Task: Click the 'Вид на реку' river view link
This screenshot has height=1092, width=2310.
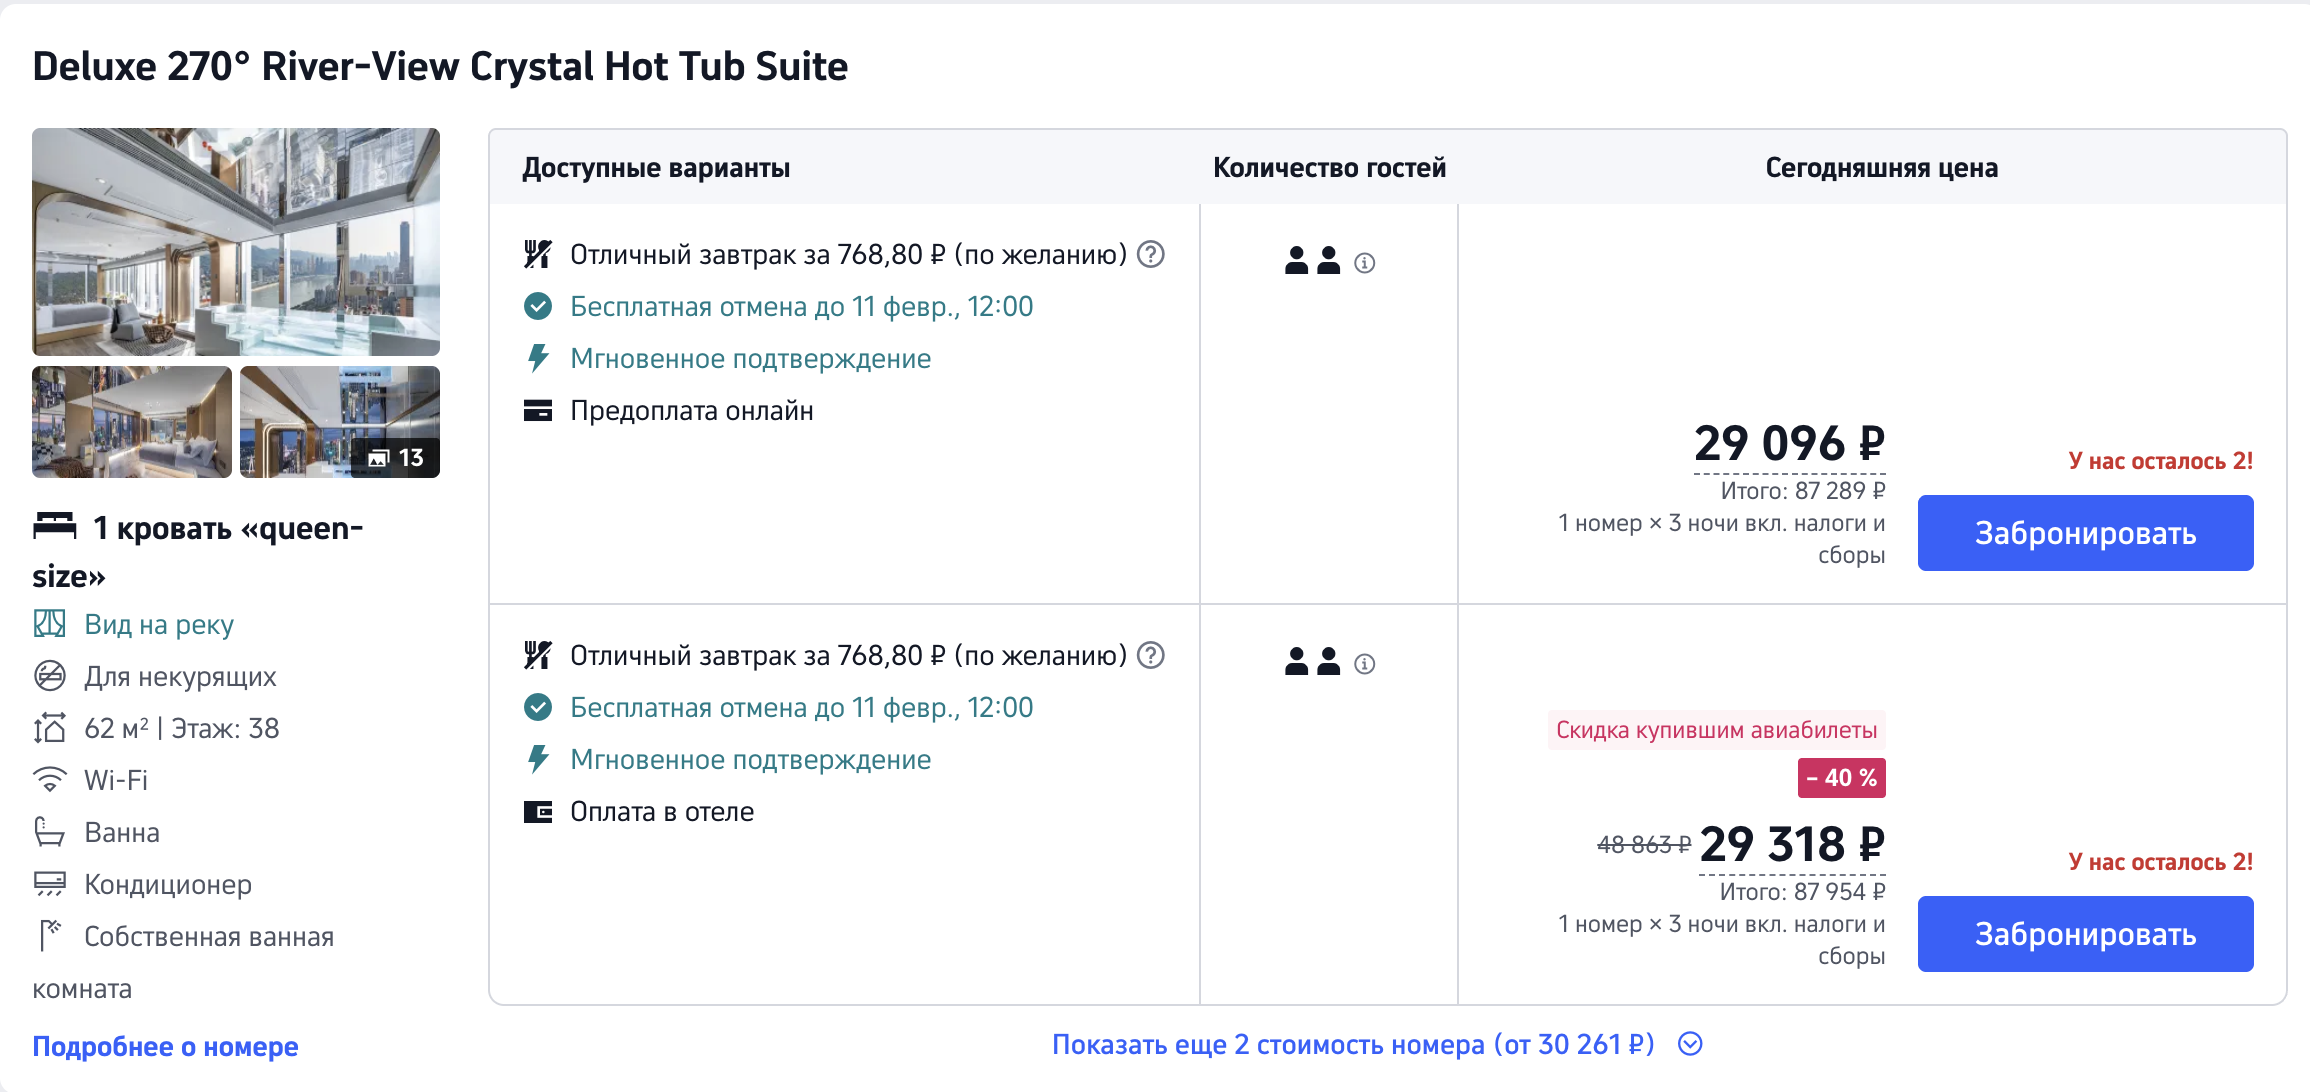Action: [x=158, y=624]
